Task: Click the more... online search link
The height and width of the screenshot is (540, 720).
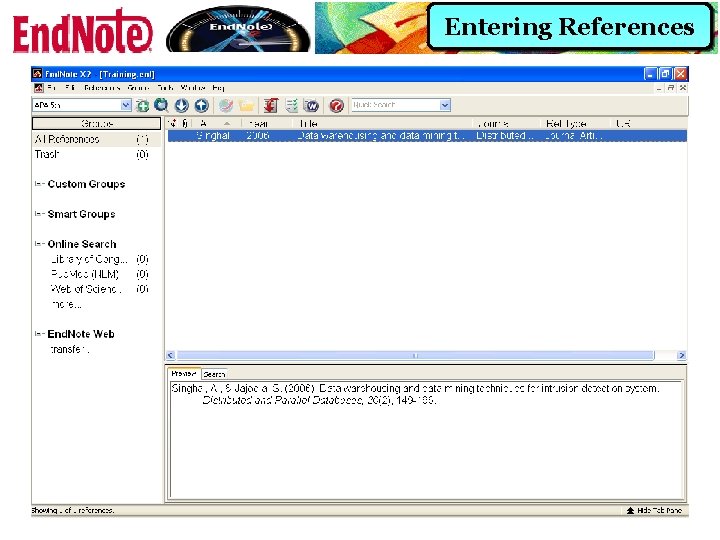Action: pos(67,304)
